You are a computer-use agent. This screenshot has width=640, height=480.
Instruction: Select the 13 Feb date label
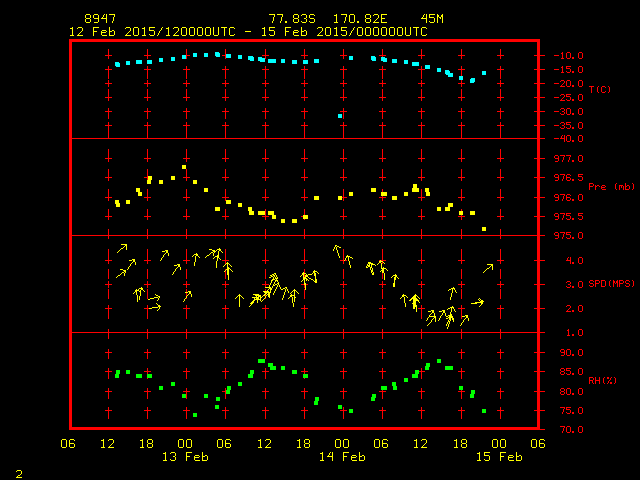pos(185,457)
